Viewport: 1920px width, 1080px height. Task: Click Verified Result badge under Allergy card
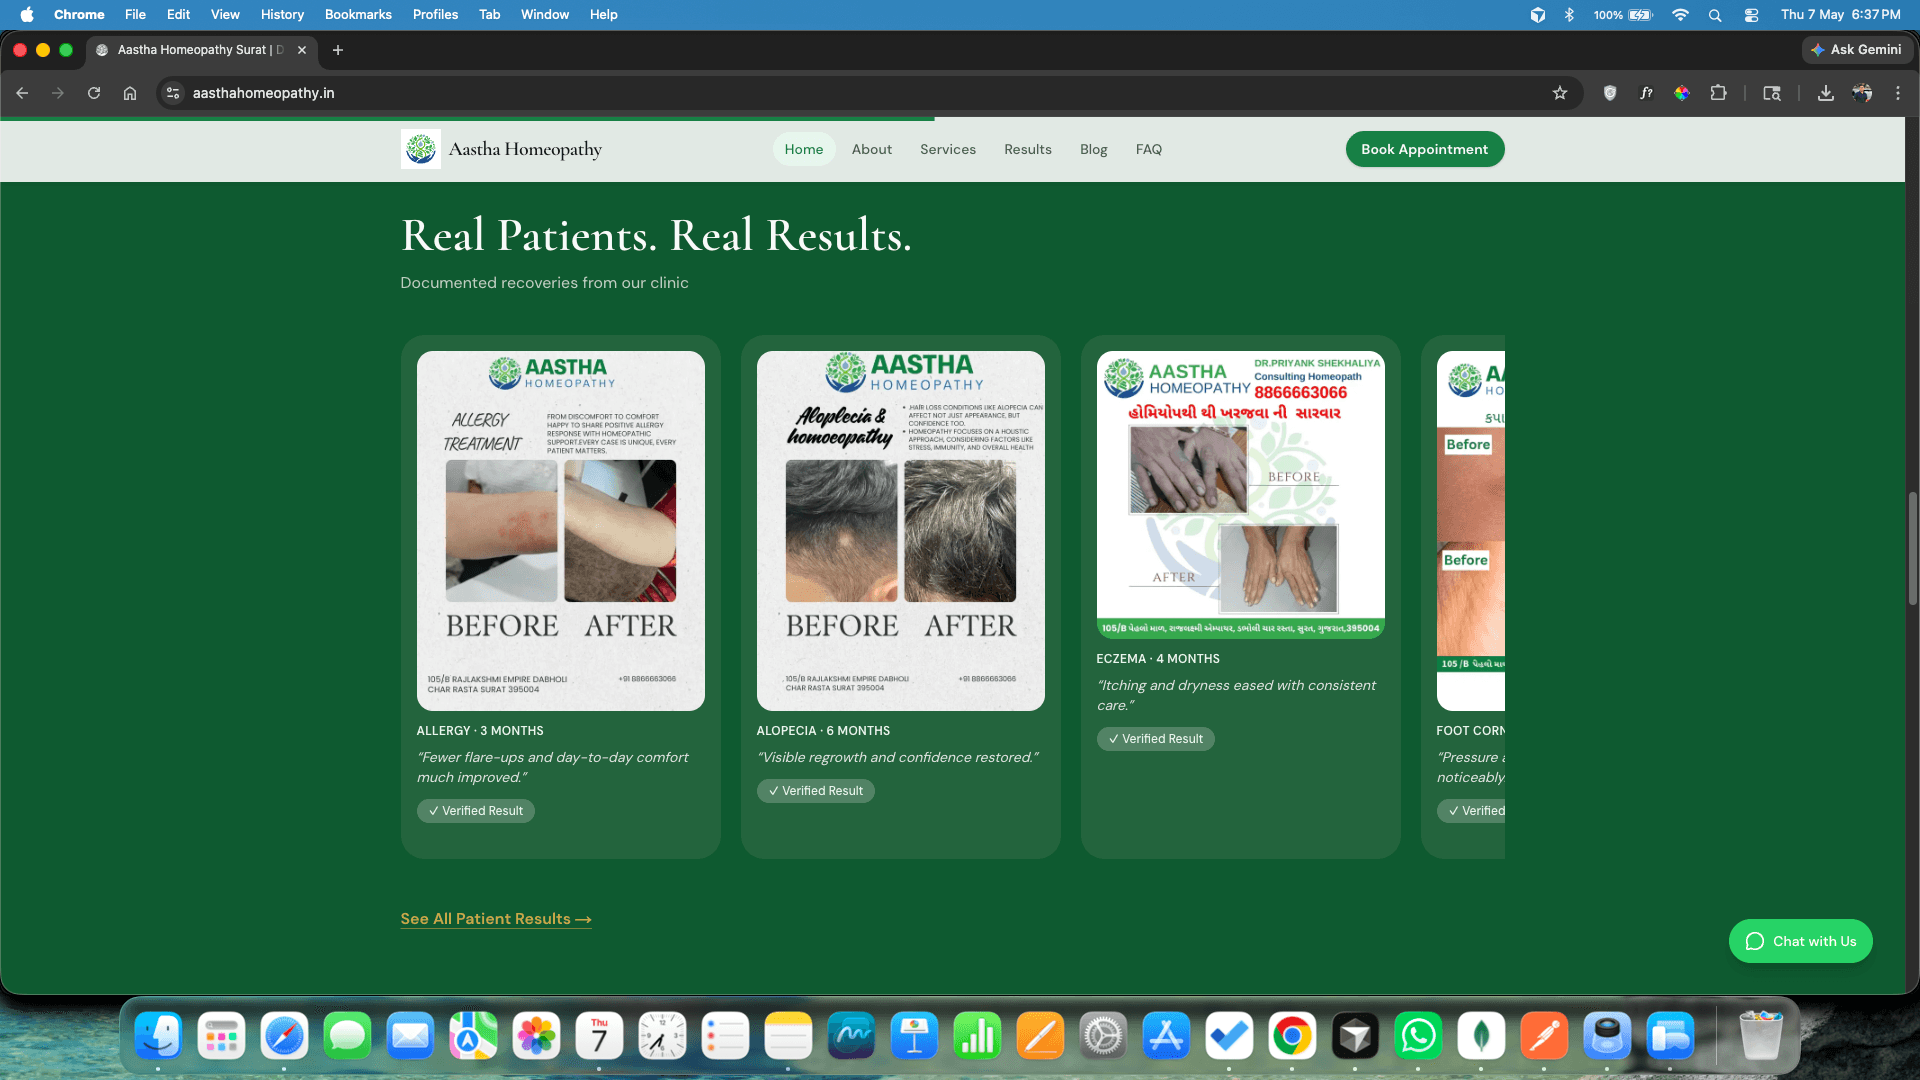coord(476,811)
